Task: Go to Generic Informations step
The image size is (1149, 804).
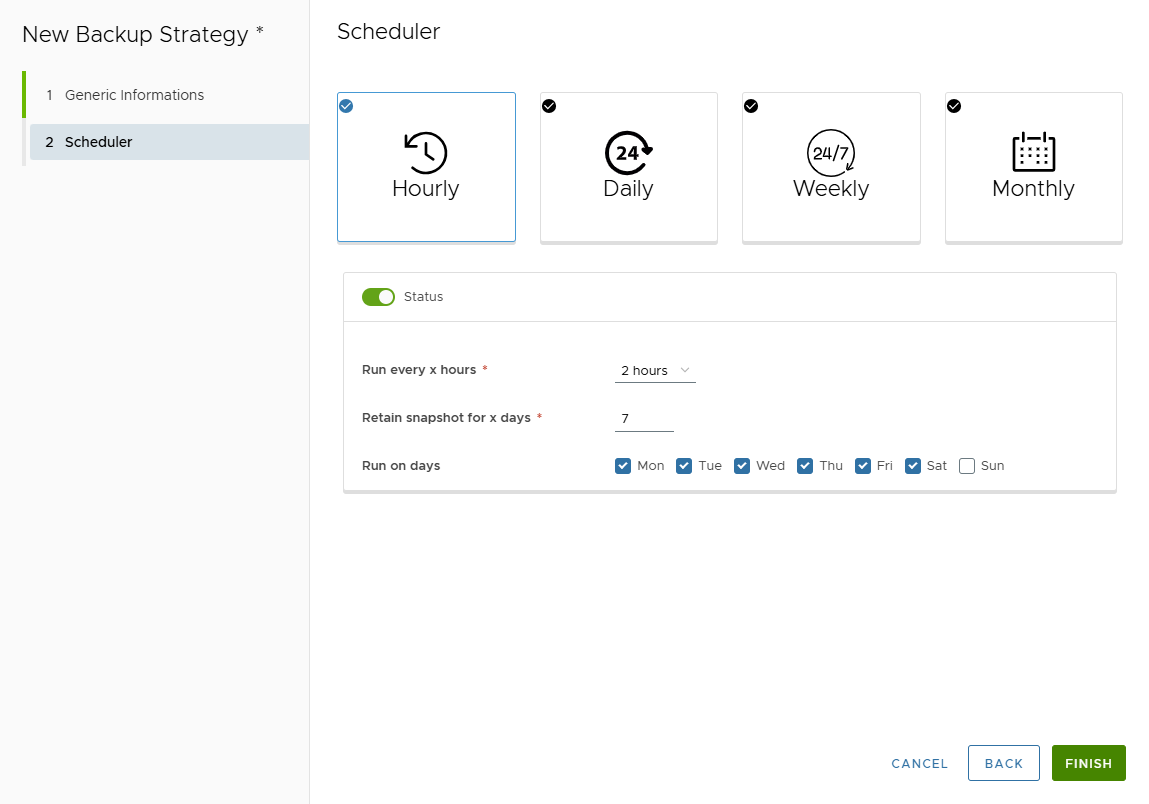Action: coord(134,95)
